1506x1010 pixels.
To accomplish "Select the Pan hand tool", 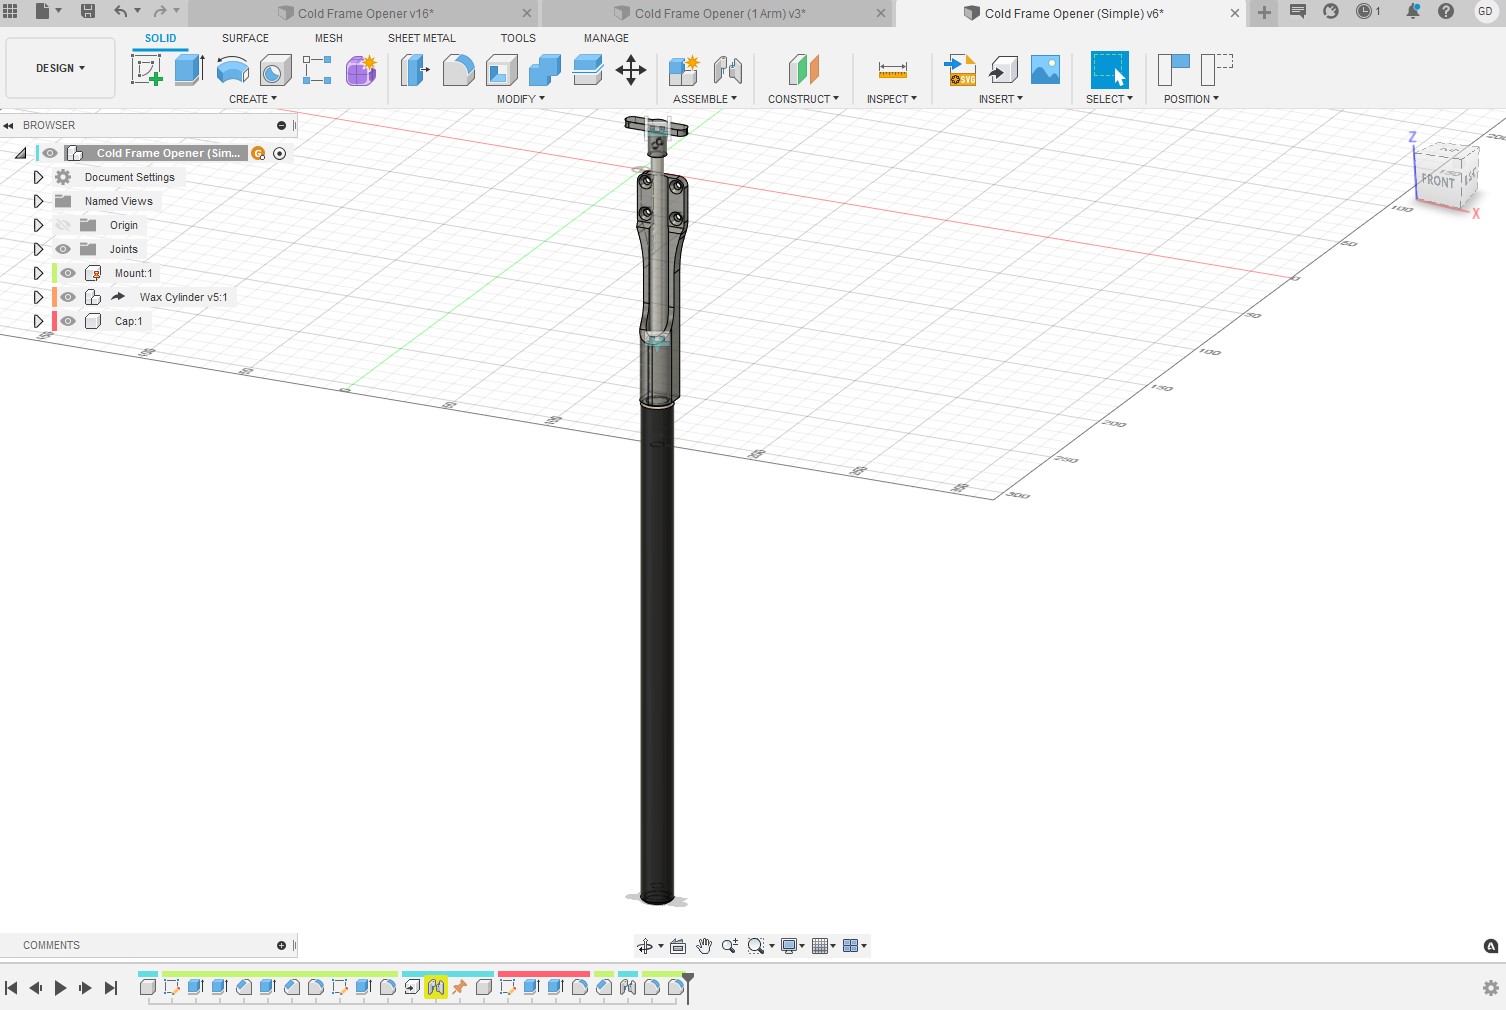I will pyautogui.click(x=704, y=946).
